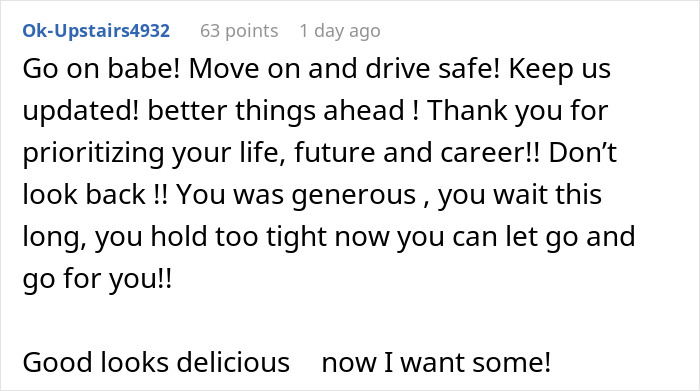
Task: Select the words now I want some!
Action: click(436, 362)
